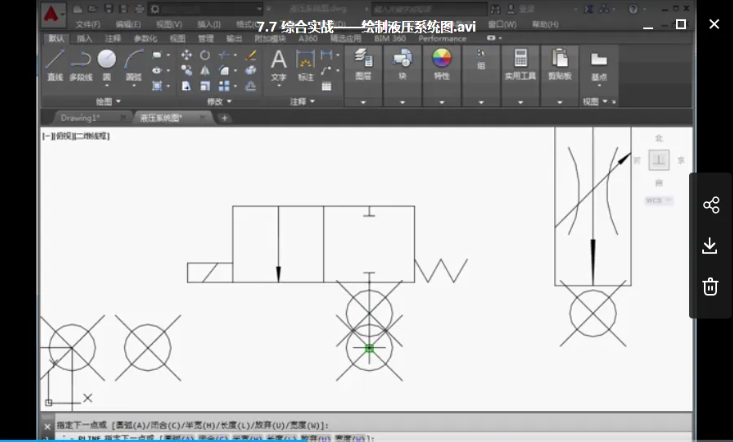Expand the 视图 panel arrow beside 基点
This screenshot has width=733, height=442.
coord(605,101)
